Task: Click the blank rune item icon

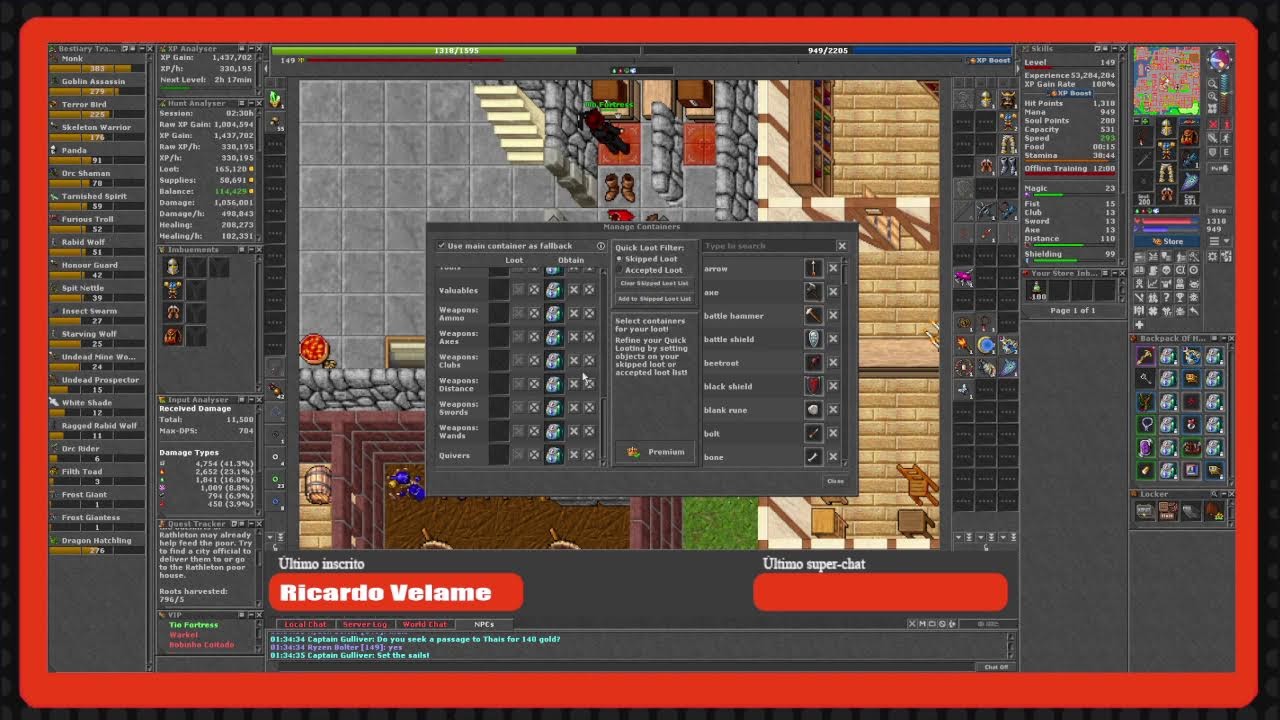Action: click(x=813, y=409)
